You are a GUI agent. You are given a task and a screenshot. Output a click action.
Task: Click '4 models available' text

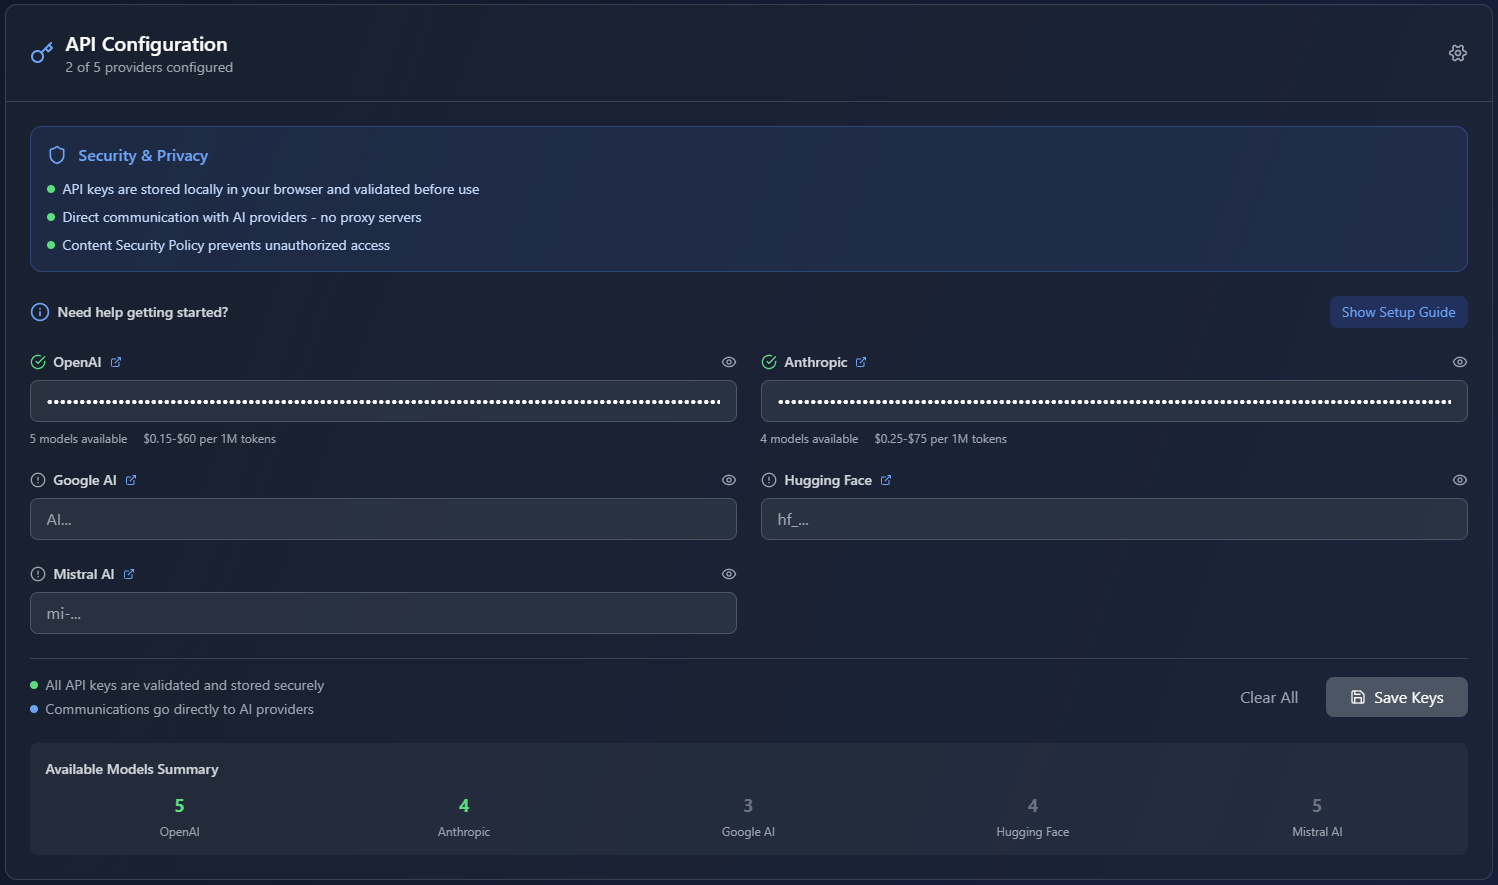pos(809,439)
